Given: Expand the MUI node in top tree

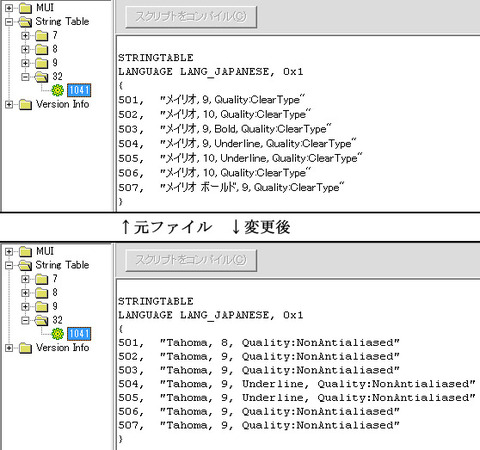Looking at the screenshot, I should pyautogui.click(x=9, y=8).
